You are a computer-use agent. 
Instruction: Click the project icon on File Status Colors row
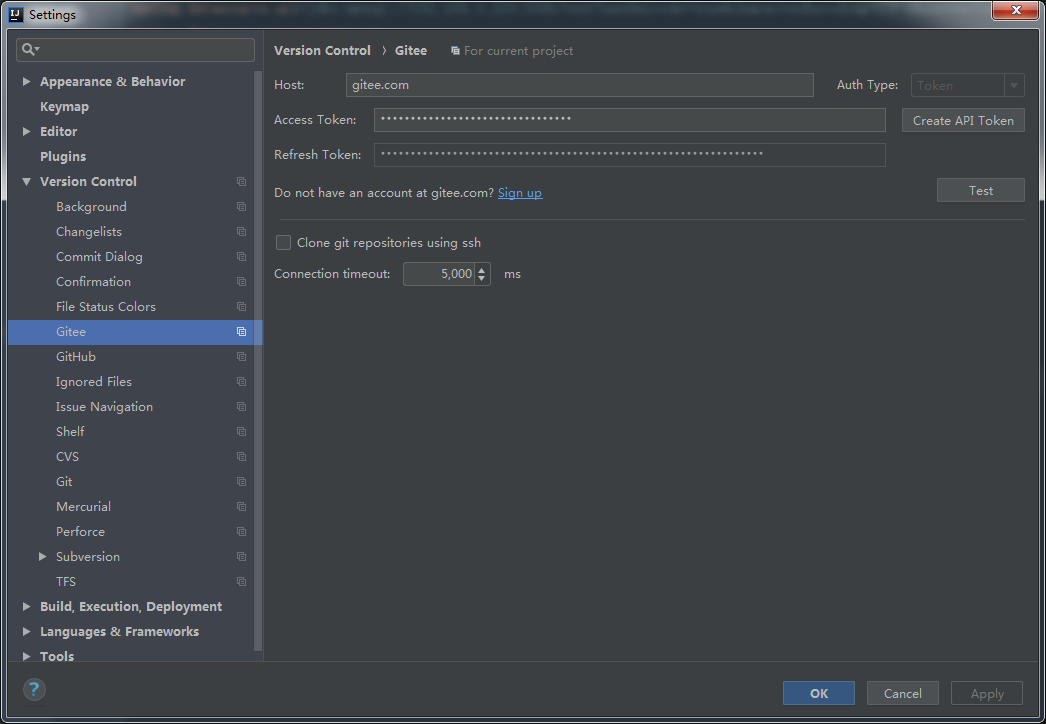click(x=241, y=307)
